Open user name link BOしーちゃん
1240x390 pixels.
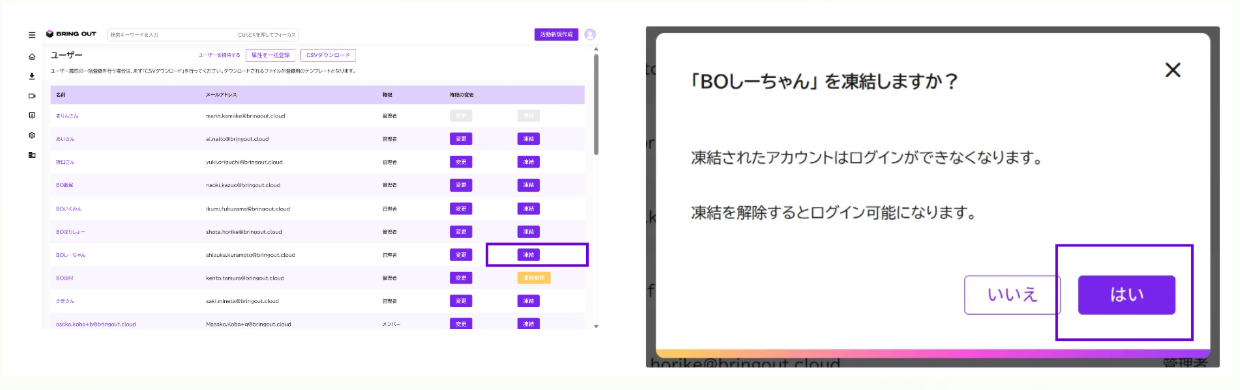point(72,254)
